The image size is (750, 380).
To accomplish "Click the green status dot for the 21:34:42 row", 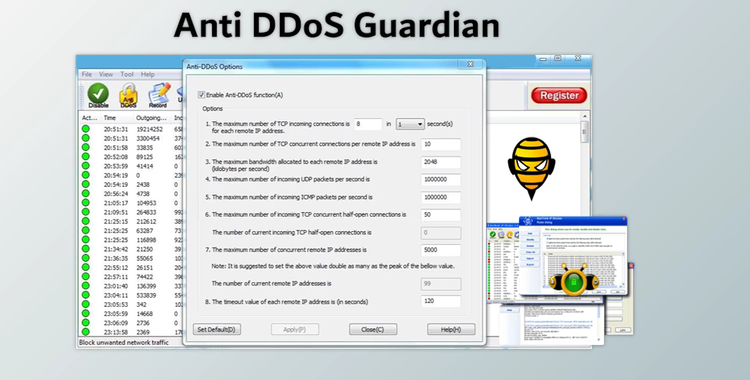I will tap(86, 249).
